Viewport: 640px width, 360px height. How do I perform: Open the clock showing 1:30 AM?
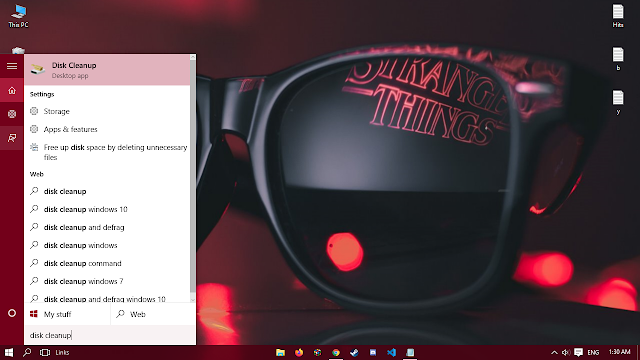click(619, 352)
